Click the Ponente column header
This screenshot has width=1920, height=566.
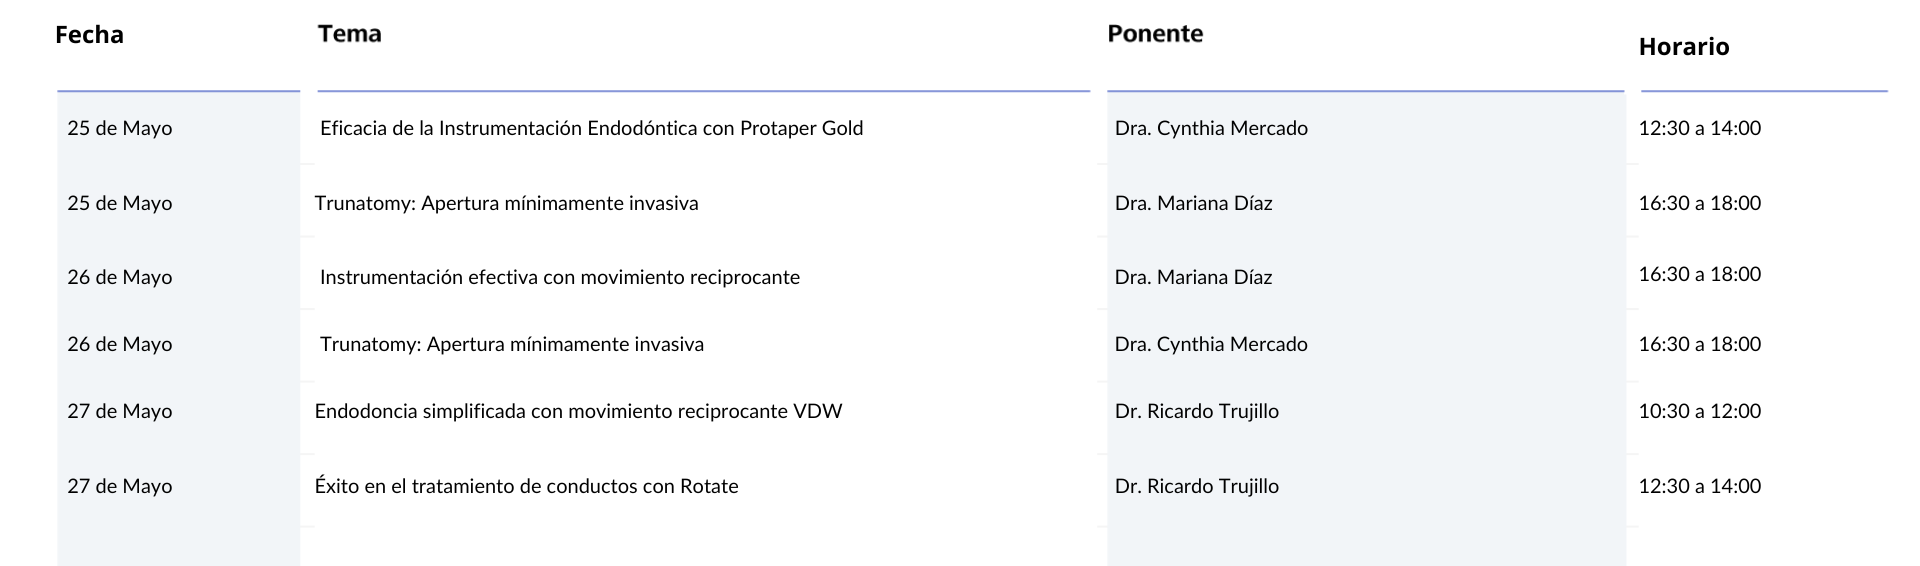pos(1155,34)
